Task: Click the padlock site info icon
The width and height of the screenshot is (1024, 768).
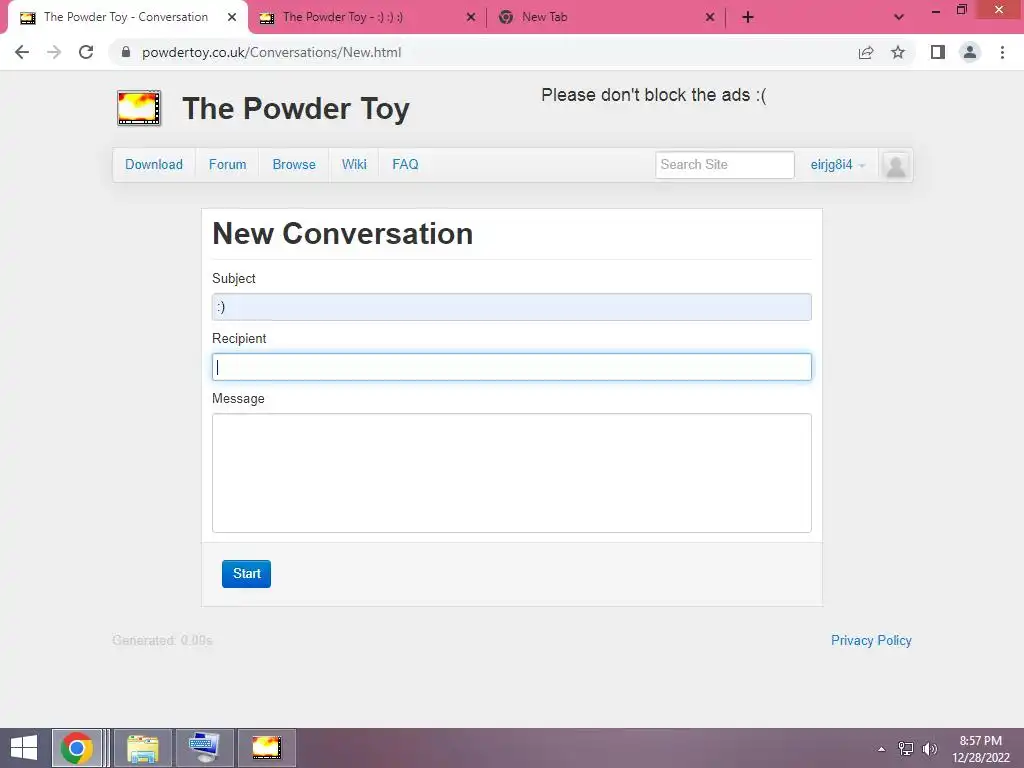Action: pyautogui.click(x=126, y=52)
